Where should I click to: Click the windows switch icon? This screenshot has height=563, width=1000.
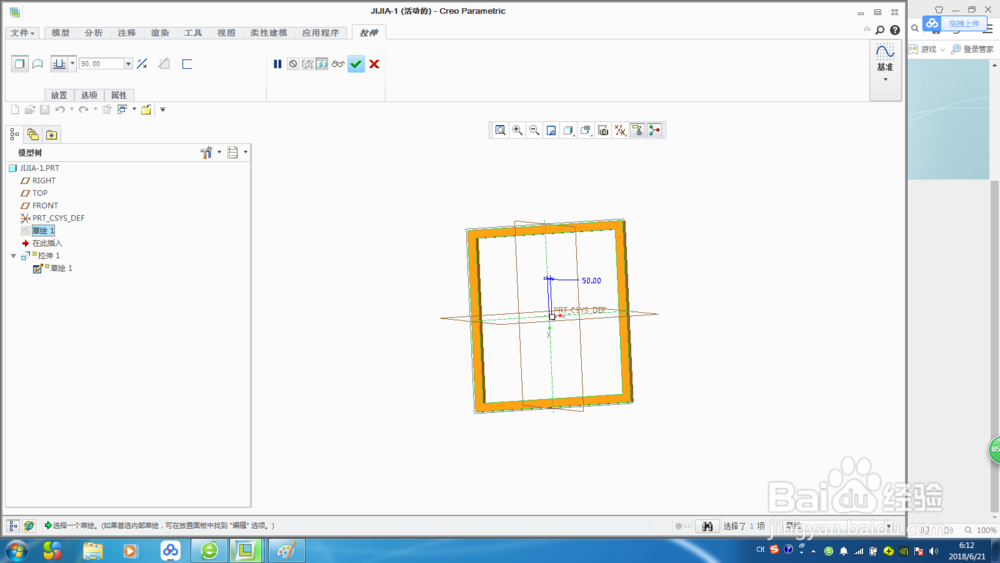tap(122, 110)
